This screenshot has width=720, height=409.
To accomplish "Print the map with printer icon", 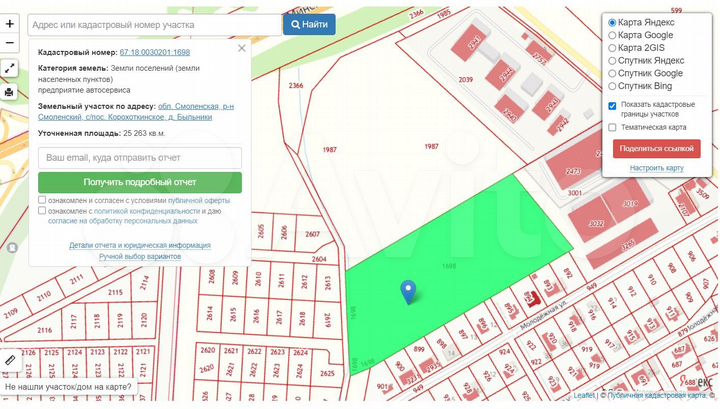I will (x=10, y=93).
